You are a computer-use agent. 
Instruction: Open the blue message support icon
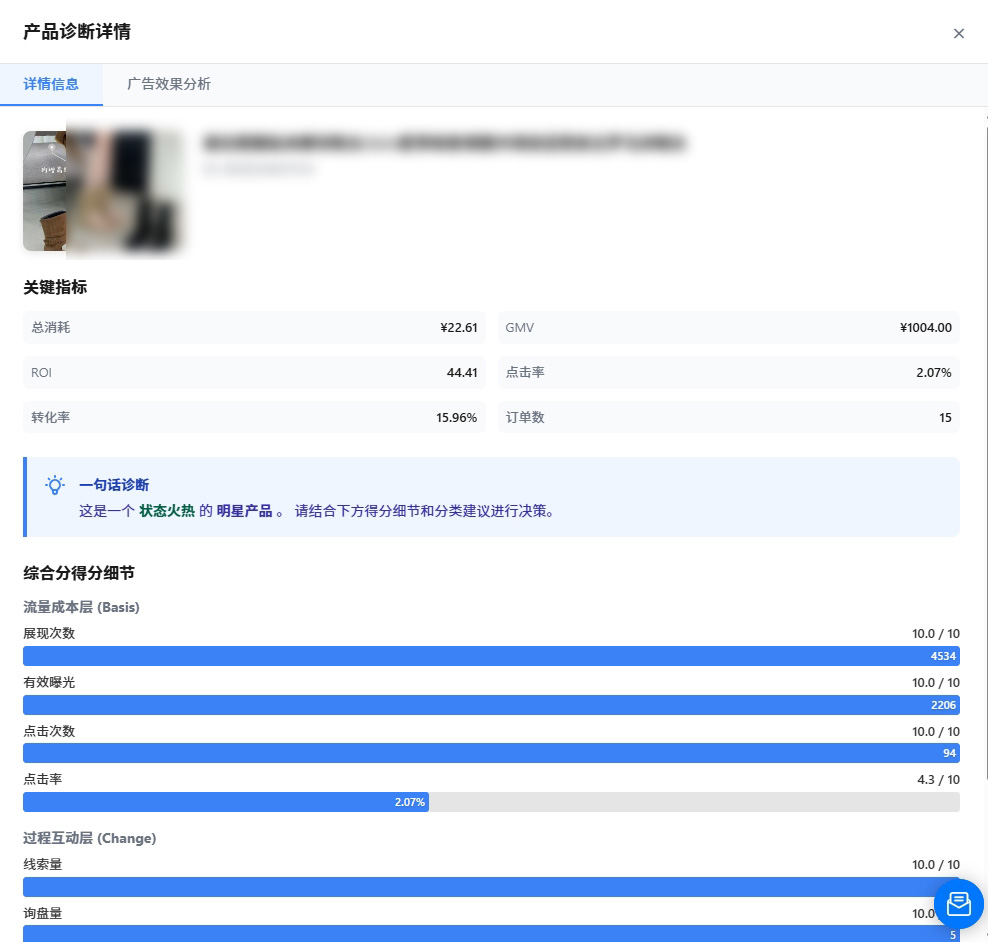(x=958, y=903)
